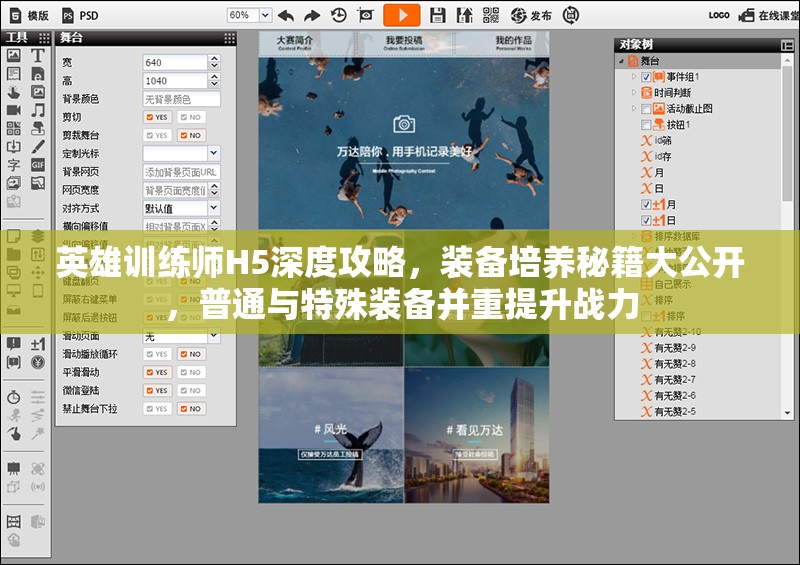Open the PSD import menu
Viewport: 800px width, 565px height.
click(80, 16)
